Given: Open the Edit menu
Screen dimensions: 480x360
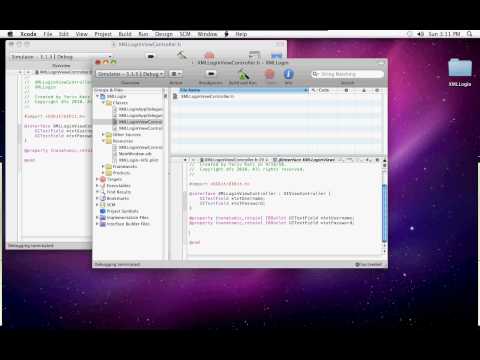Looking at the screenshot, I should click(64, 34).
